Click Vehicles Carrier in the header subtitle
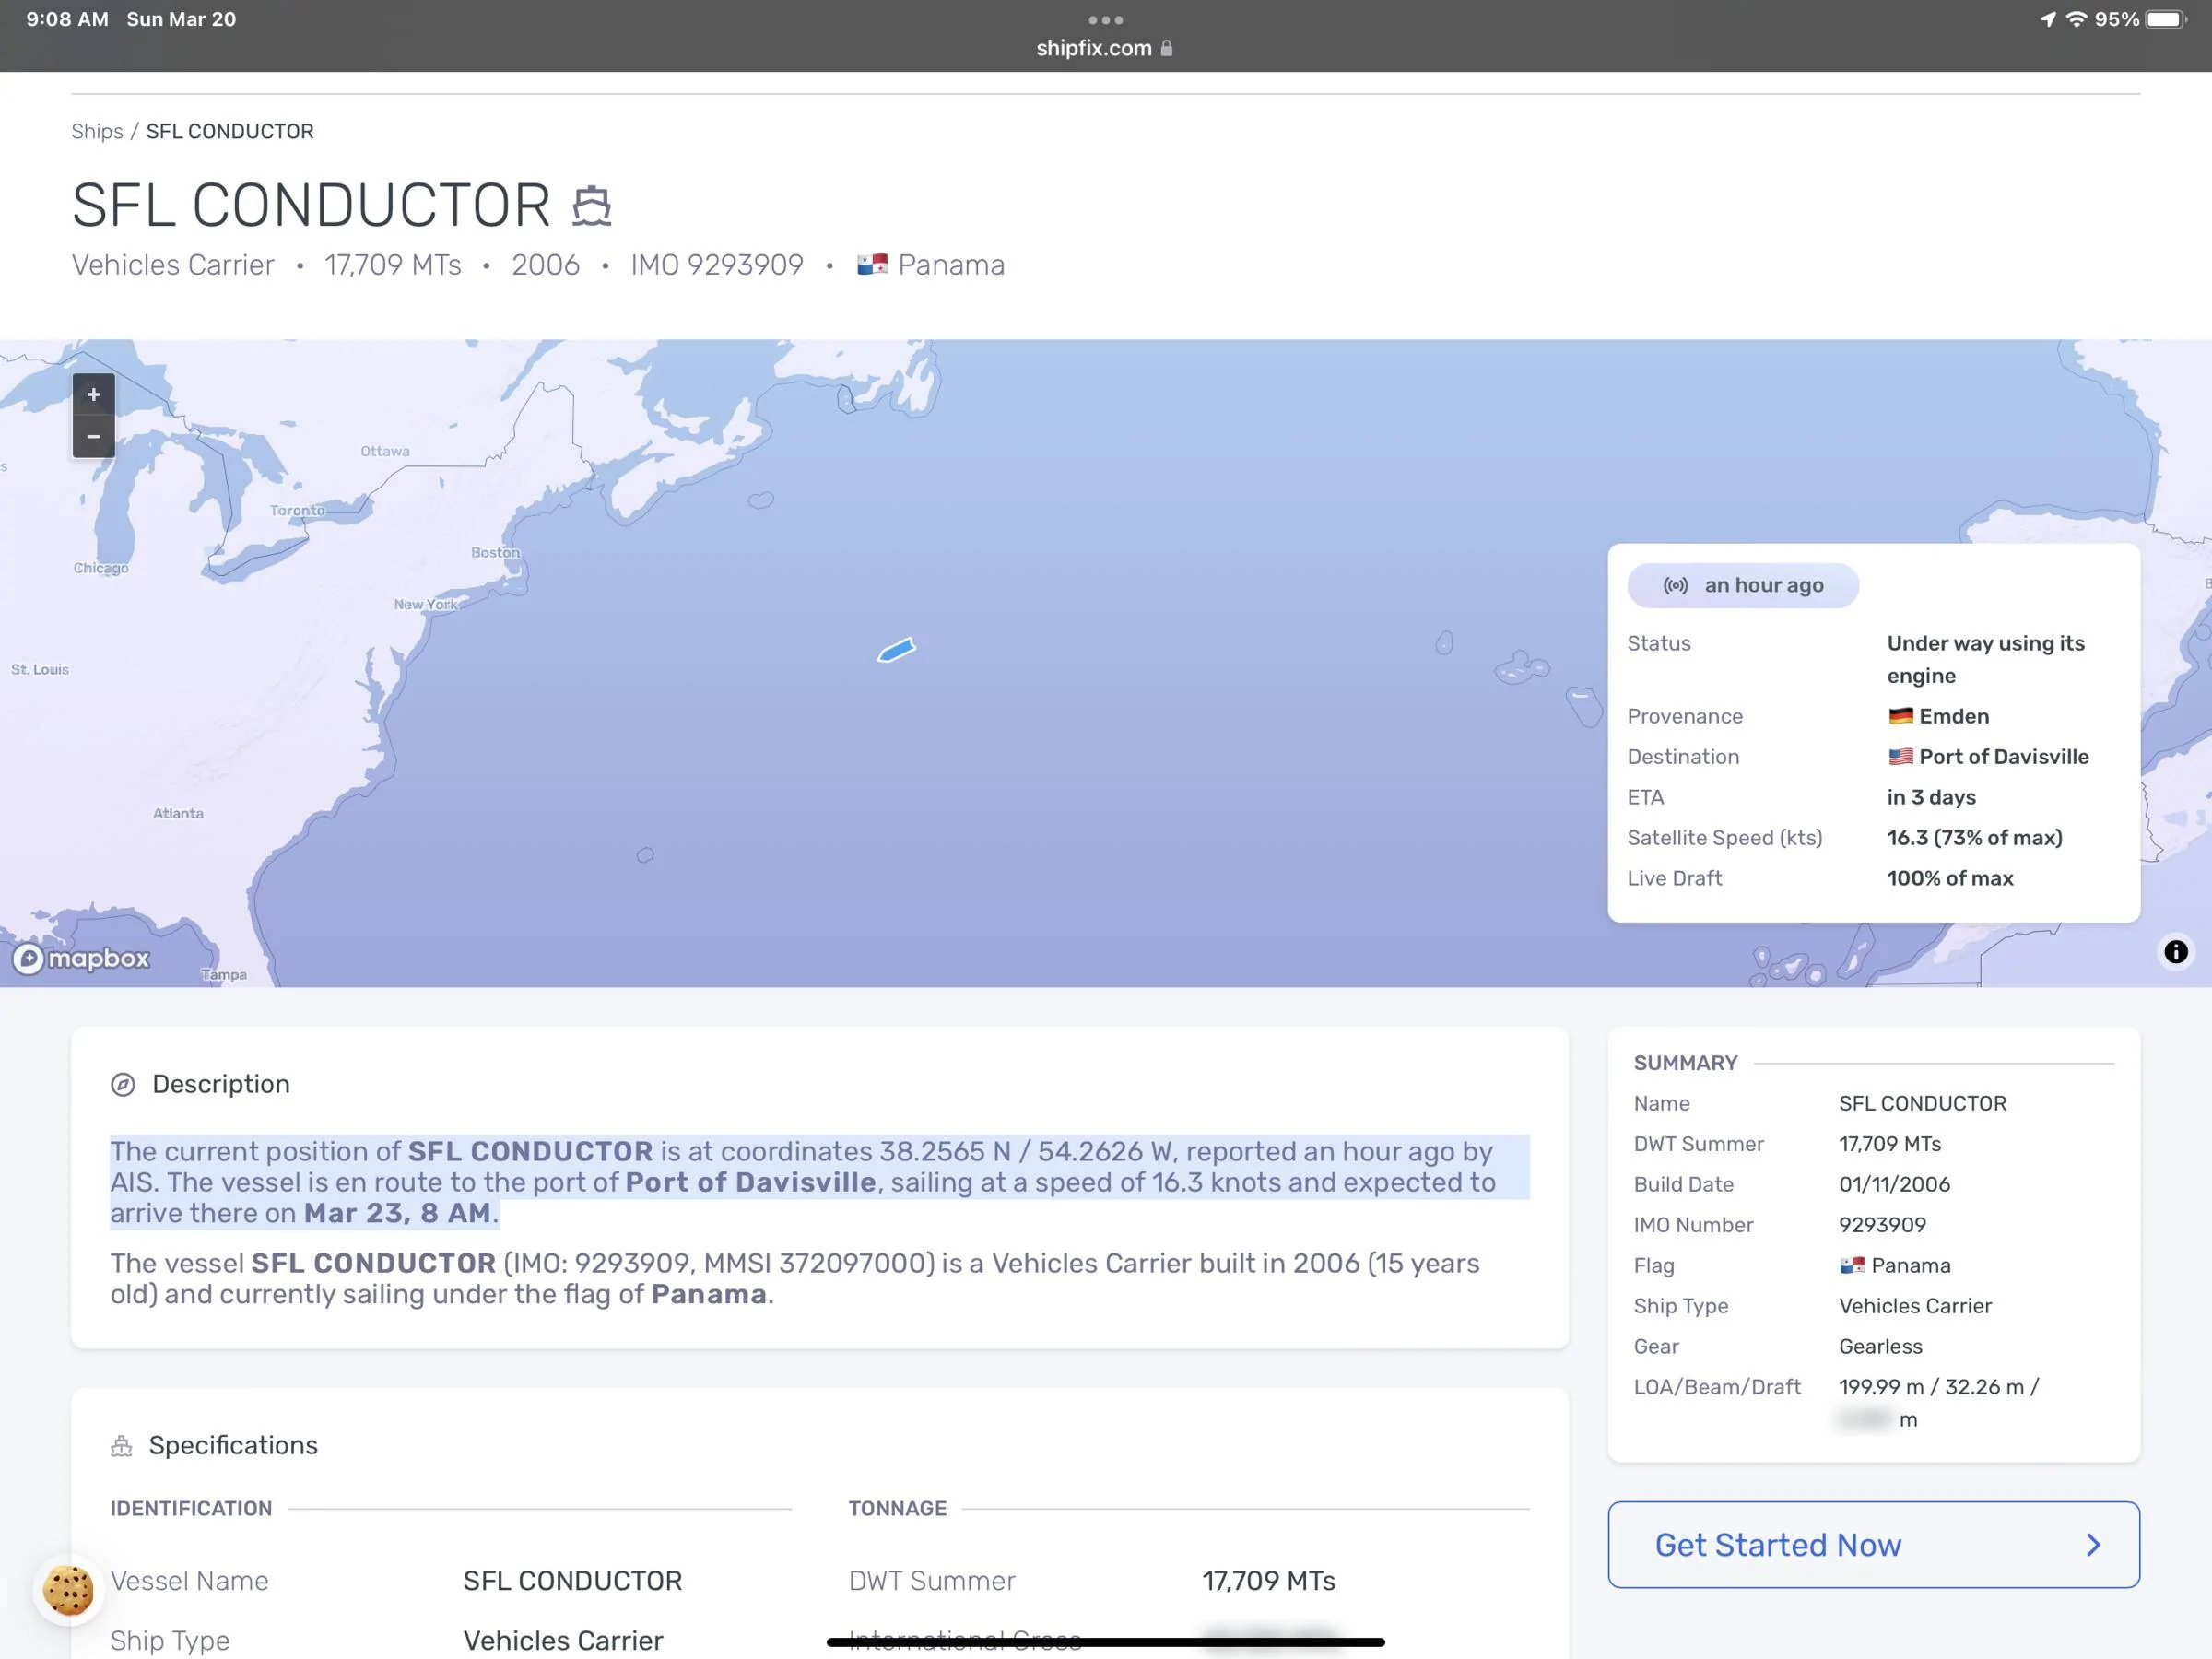This screenshot has width=2212, height=1659. pos(172,265)
